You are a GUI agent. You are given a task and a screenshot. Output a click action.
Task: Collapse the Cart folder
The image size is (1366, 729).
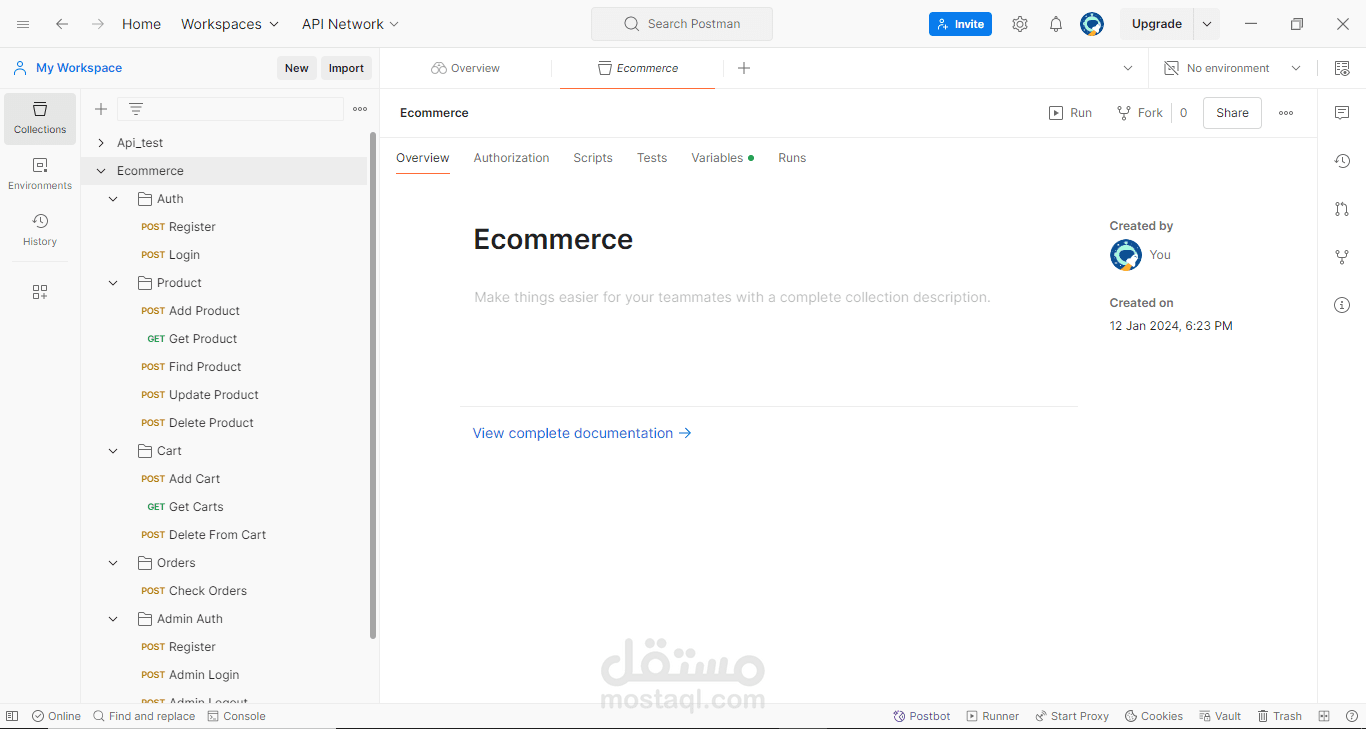[x=113, y=451]
